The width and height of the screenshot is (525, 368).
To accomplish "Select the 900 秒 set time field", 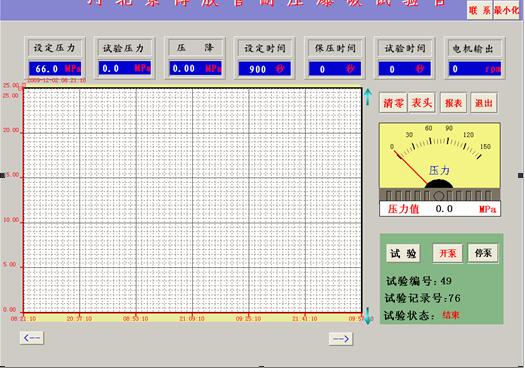I will click(x=265, y=69).
